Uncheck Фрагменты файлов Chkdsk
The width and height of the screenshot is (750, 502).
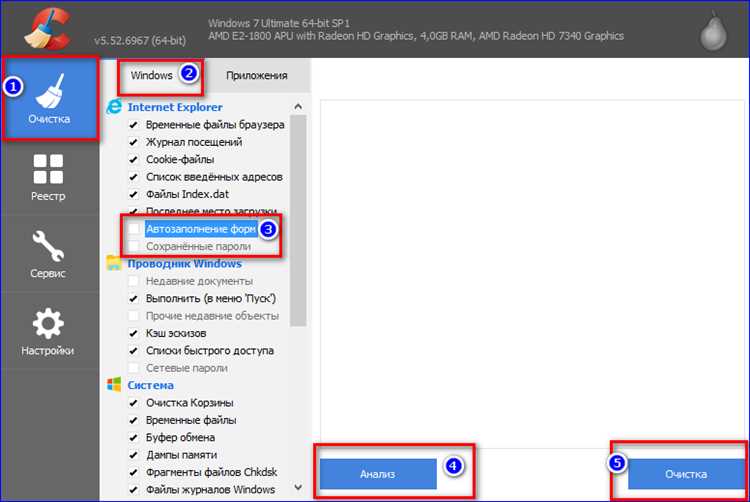(133, 472)
